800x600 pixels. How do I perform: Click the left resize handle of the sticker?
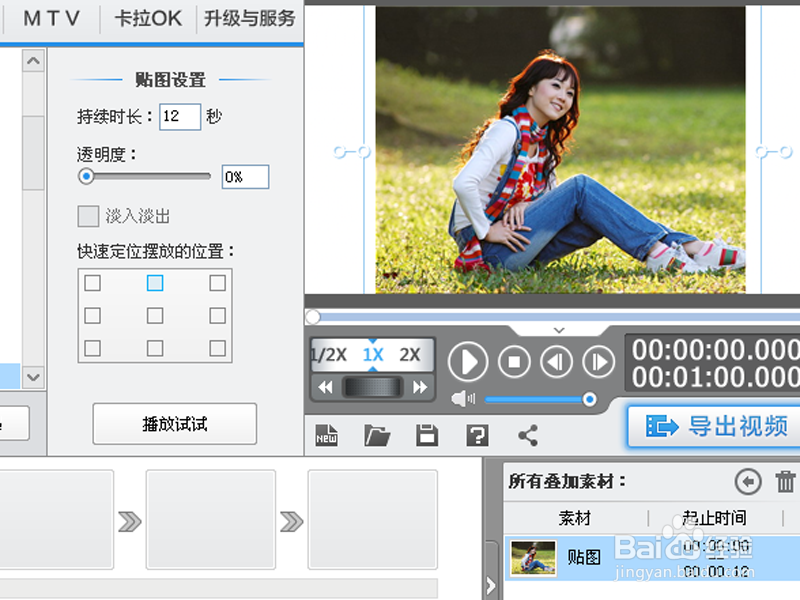(x=352, y=152)
